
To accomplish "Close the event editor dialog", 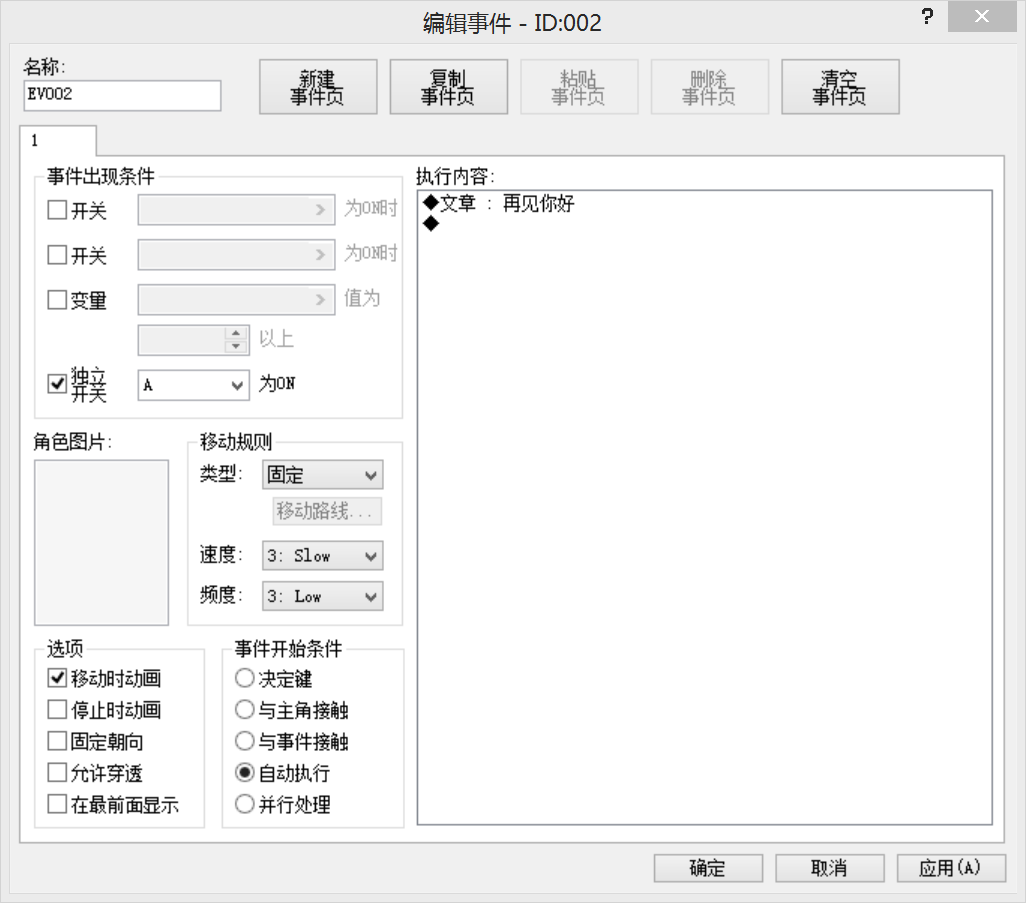I will tap(982, 16).
